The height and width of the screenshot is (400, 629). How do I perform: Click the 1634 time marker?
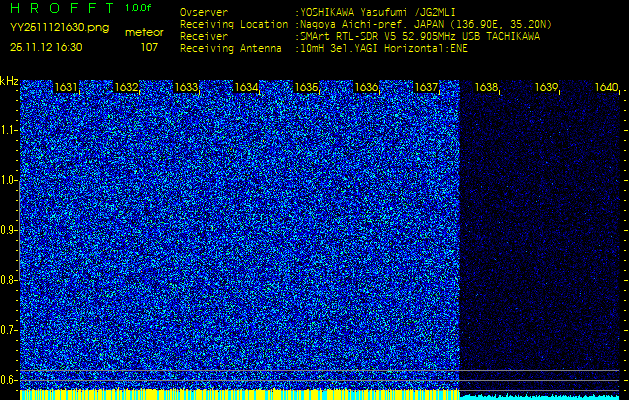(x=246, y=87)
